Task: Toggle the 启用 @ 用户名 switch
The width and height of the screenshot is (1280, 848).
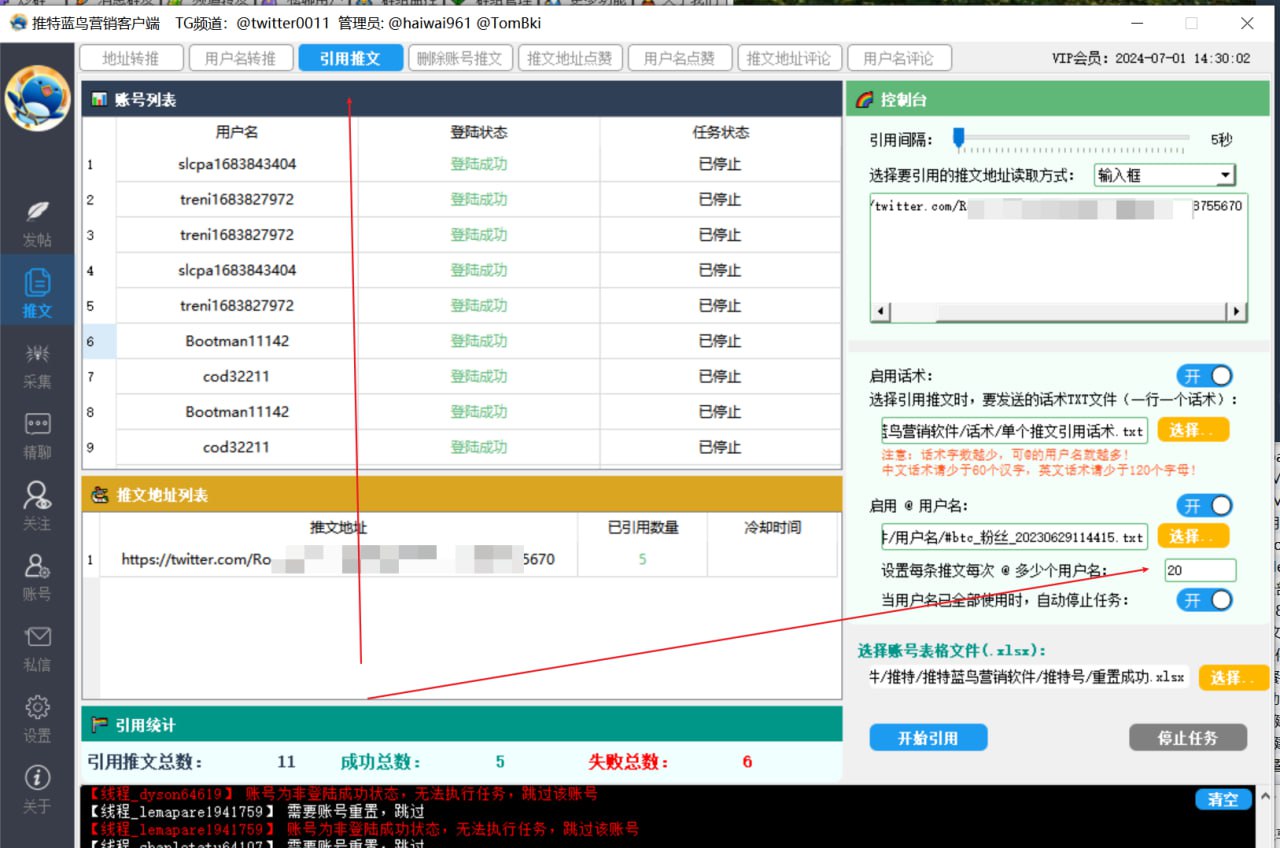Action: pyautogui.click(x=1204, y=506)
